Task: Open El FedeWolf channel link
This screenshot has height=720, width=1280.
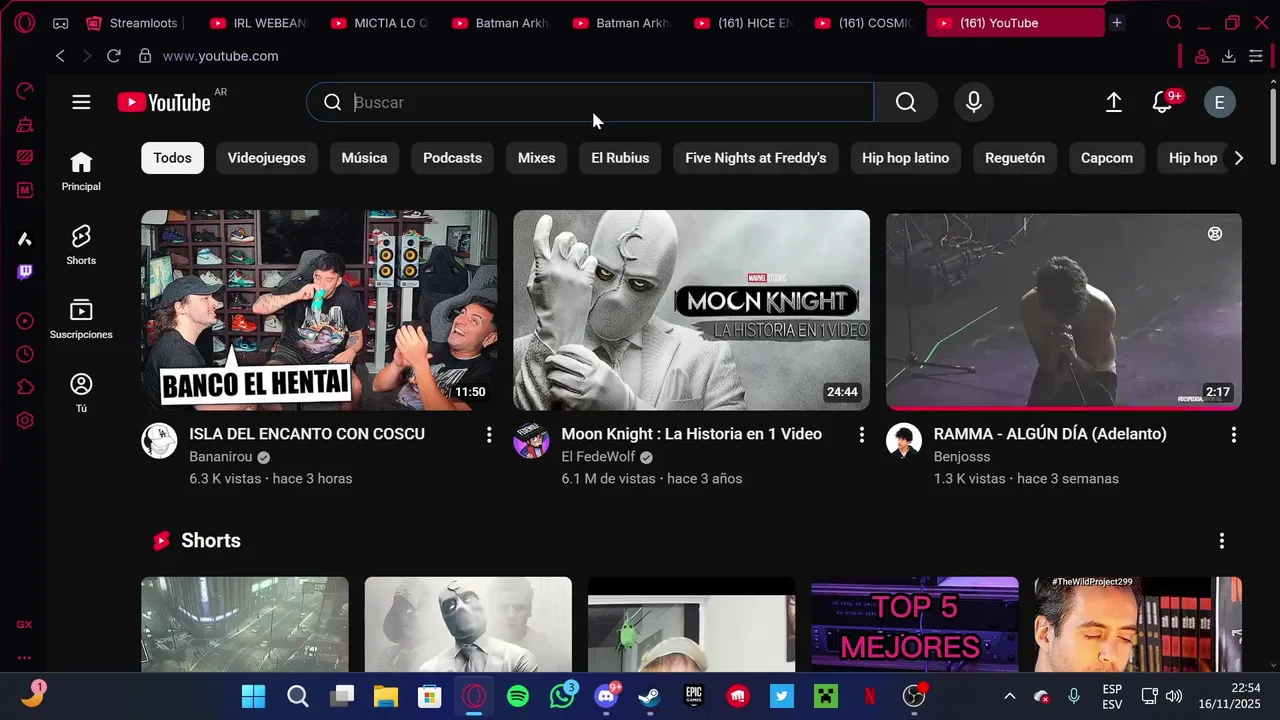Action: [x=598, y=457]
